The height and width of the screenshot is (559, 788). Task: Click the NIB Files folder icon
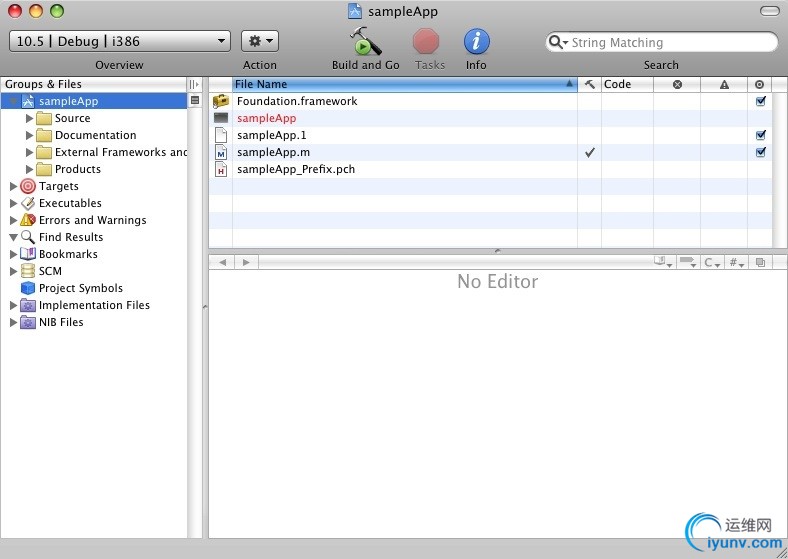(28, 322)
